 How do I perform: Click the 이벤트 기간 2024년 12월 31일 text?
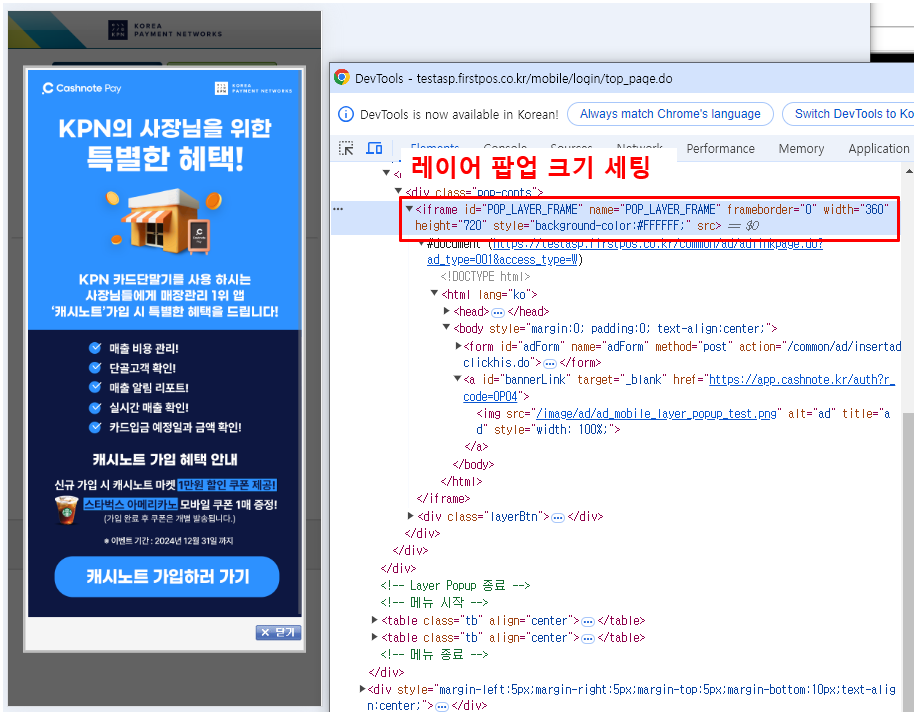pos(168,541)
